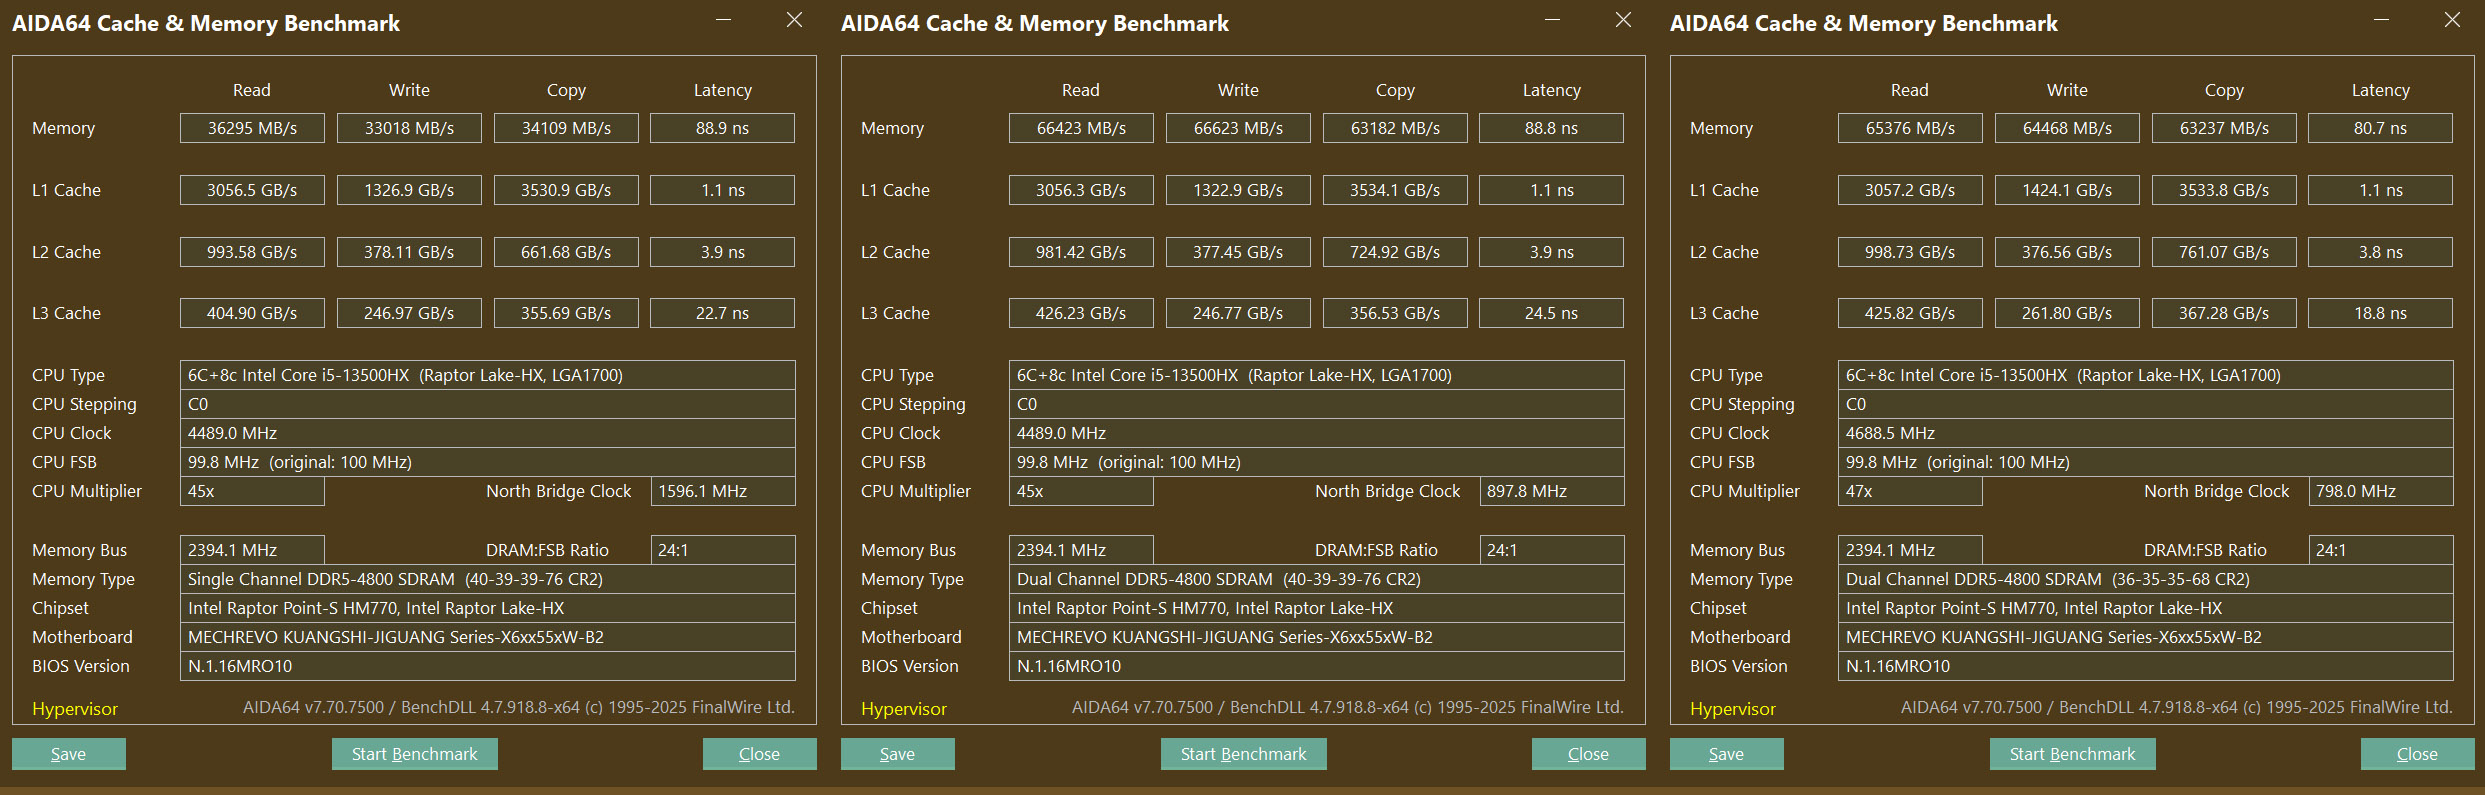Click the 1424.1 GB/s L1 write value

2067,190
